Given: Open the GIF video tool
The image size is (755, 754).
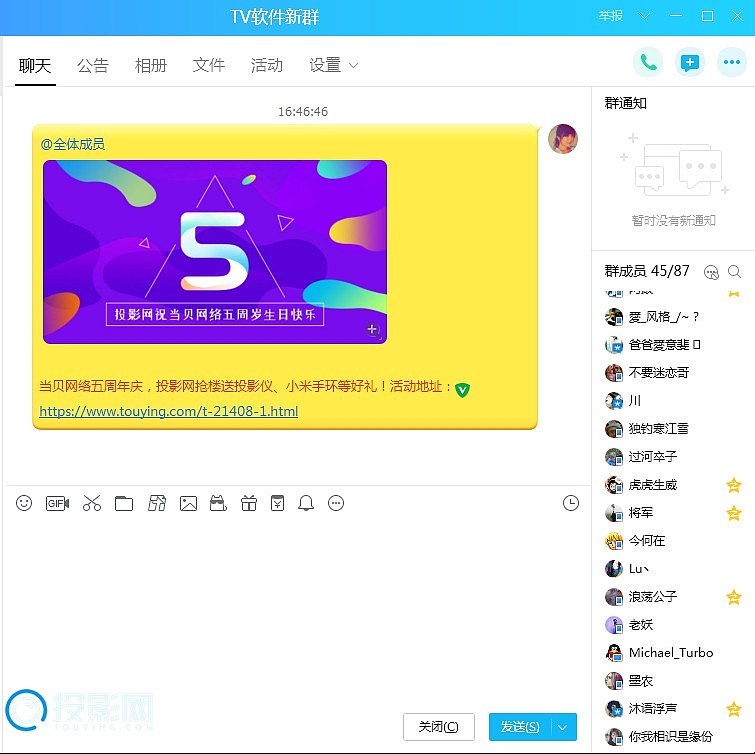Looking at the screenshot, I should (57, 503).
